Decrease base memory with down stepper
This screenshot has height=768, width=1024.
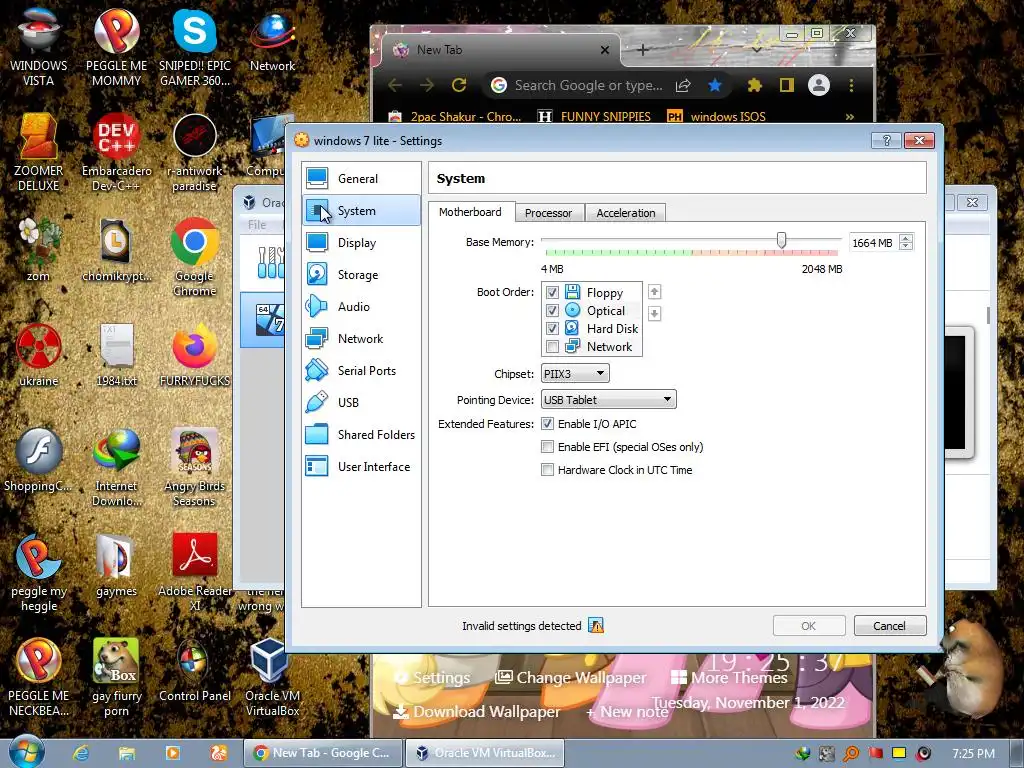click(x=905, y=247)
